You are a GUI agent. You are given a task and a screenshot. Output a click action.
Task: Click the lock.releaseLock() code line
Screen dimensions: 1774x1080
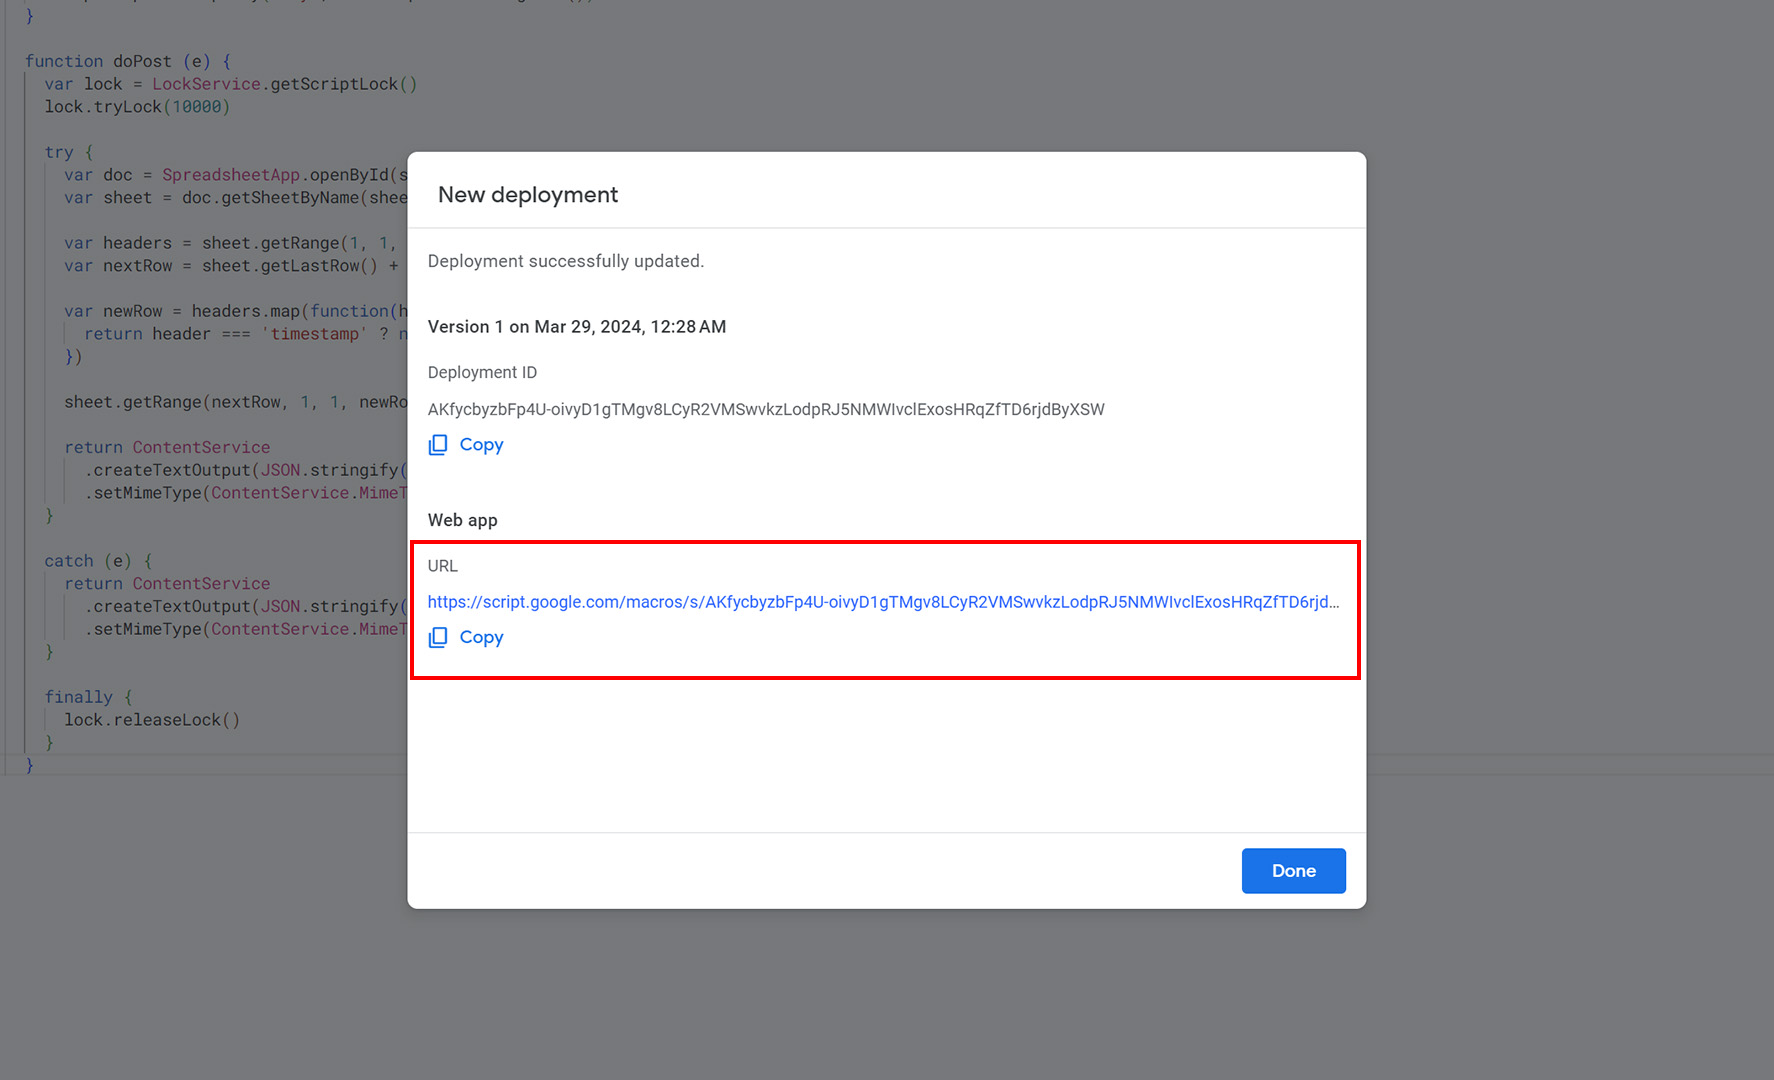click(152, 720)
